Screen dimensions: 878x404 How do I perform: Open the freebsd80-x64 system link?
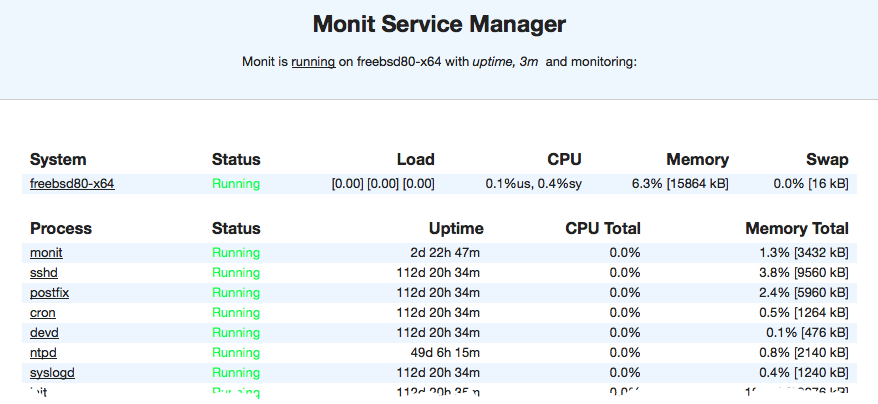[72, 184]
